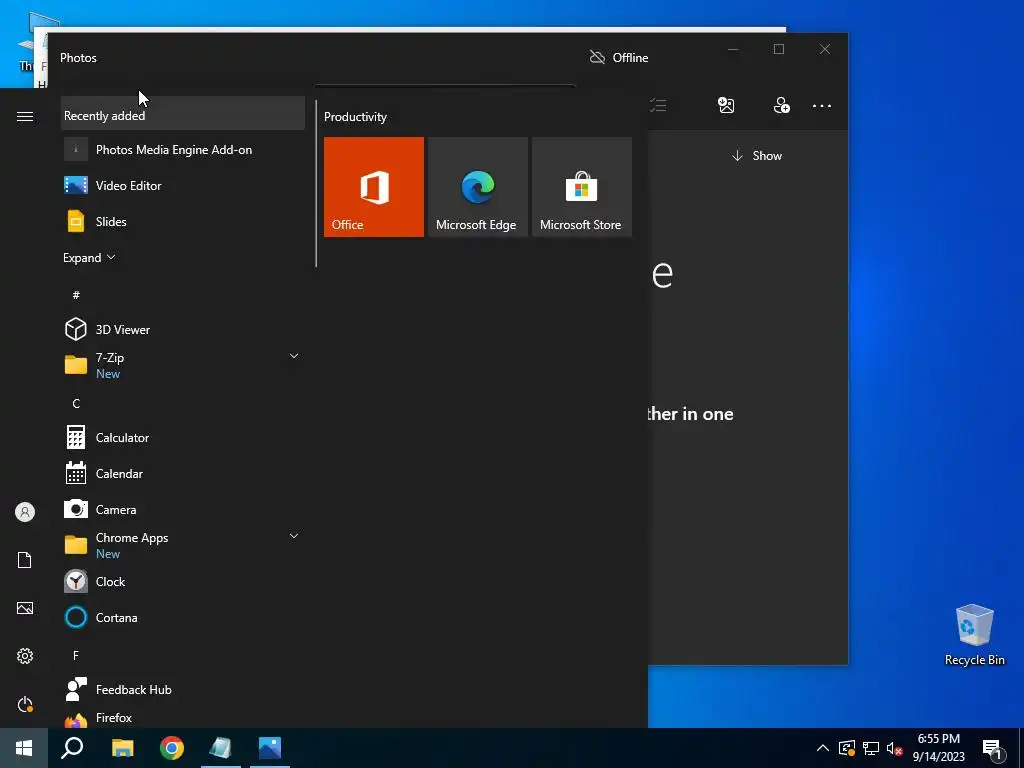The image size is (1024, 768).
Task: Open the Chrome Apps folder entry
Action: [183, 545]
